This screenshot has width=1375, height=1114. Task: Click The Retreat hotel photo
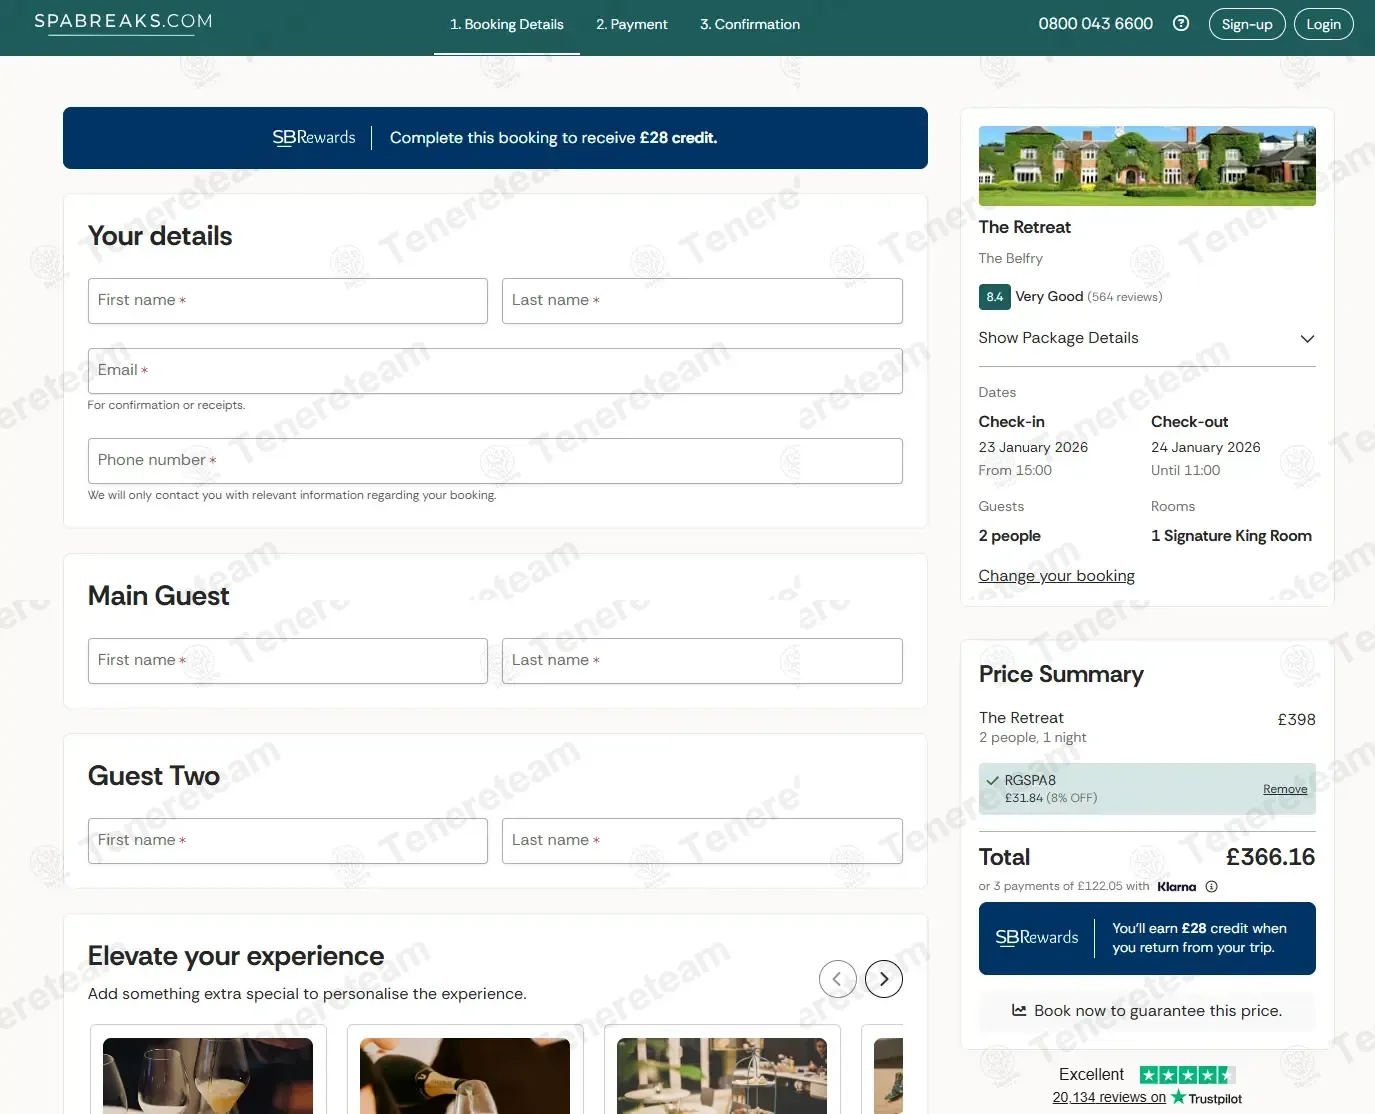pyautogui.click(x=1147, y=166)
